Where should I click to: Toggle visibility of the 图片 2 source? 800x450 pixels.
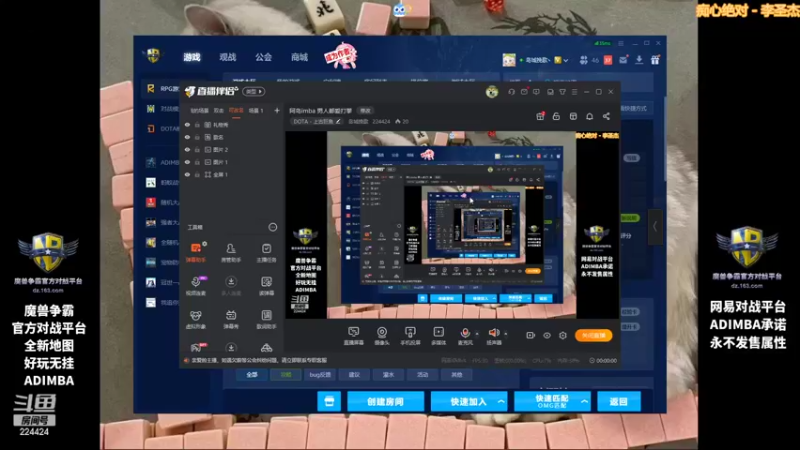coord(187,149)
